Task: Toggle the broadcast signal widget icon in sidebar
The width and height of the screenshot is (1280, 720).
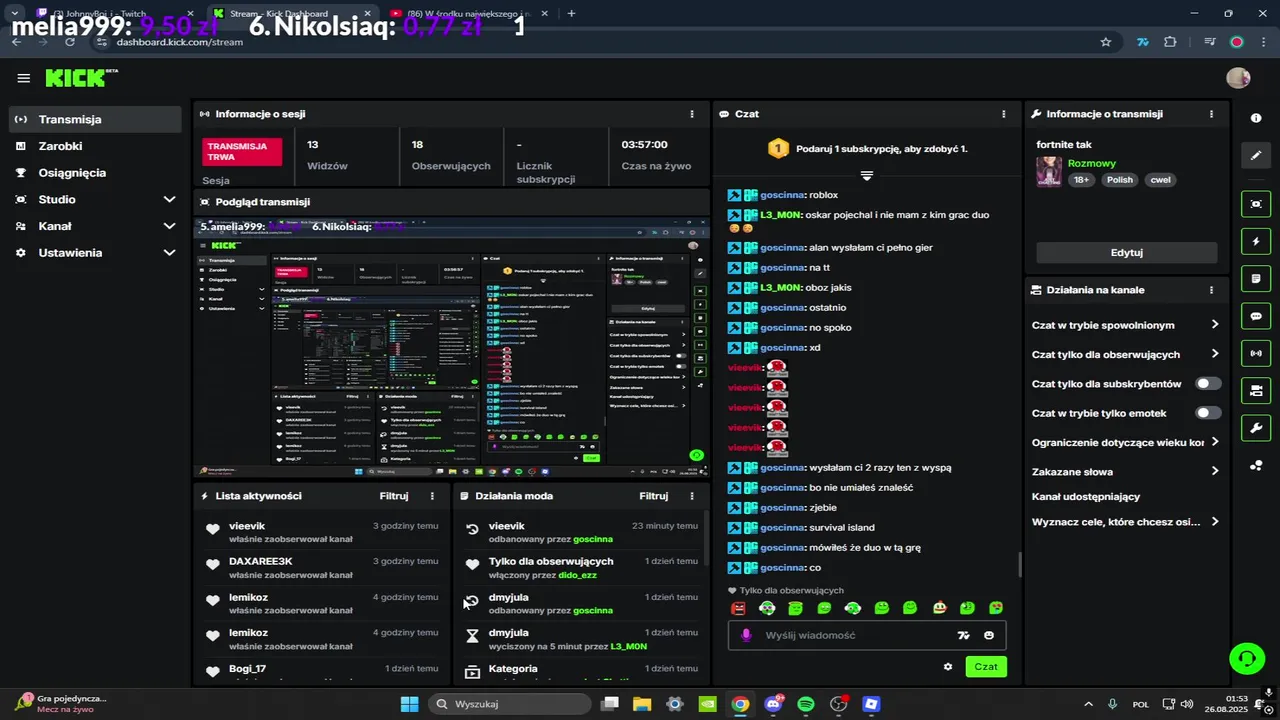Action: tap(1256, 353)
